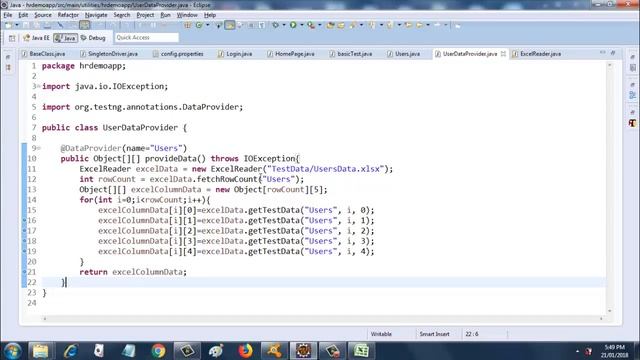Click the 'TestData/UsersData.xlsx' string in code
Screen dimensions: 640x360
point(325,169)
